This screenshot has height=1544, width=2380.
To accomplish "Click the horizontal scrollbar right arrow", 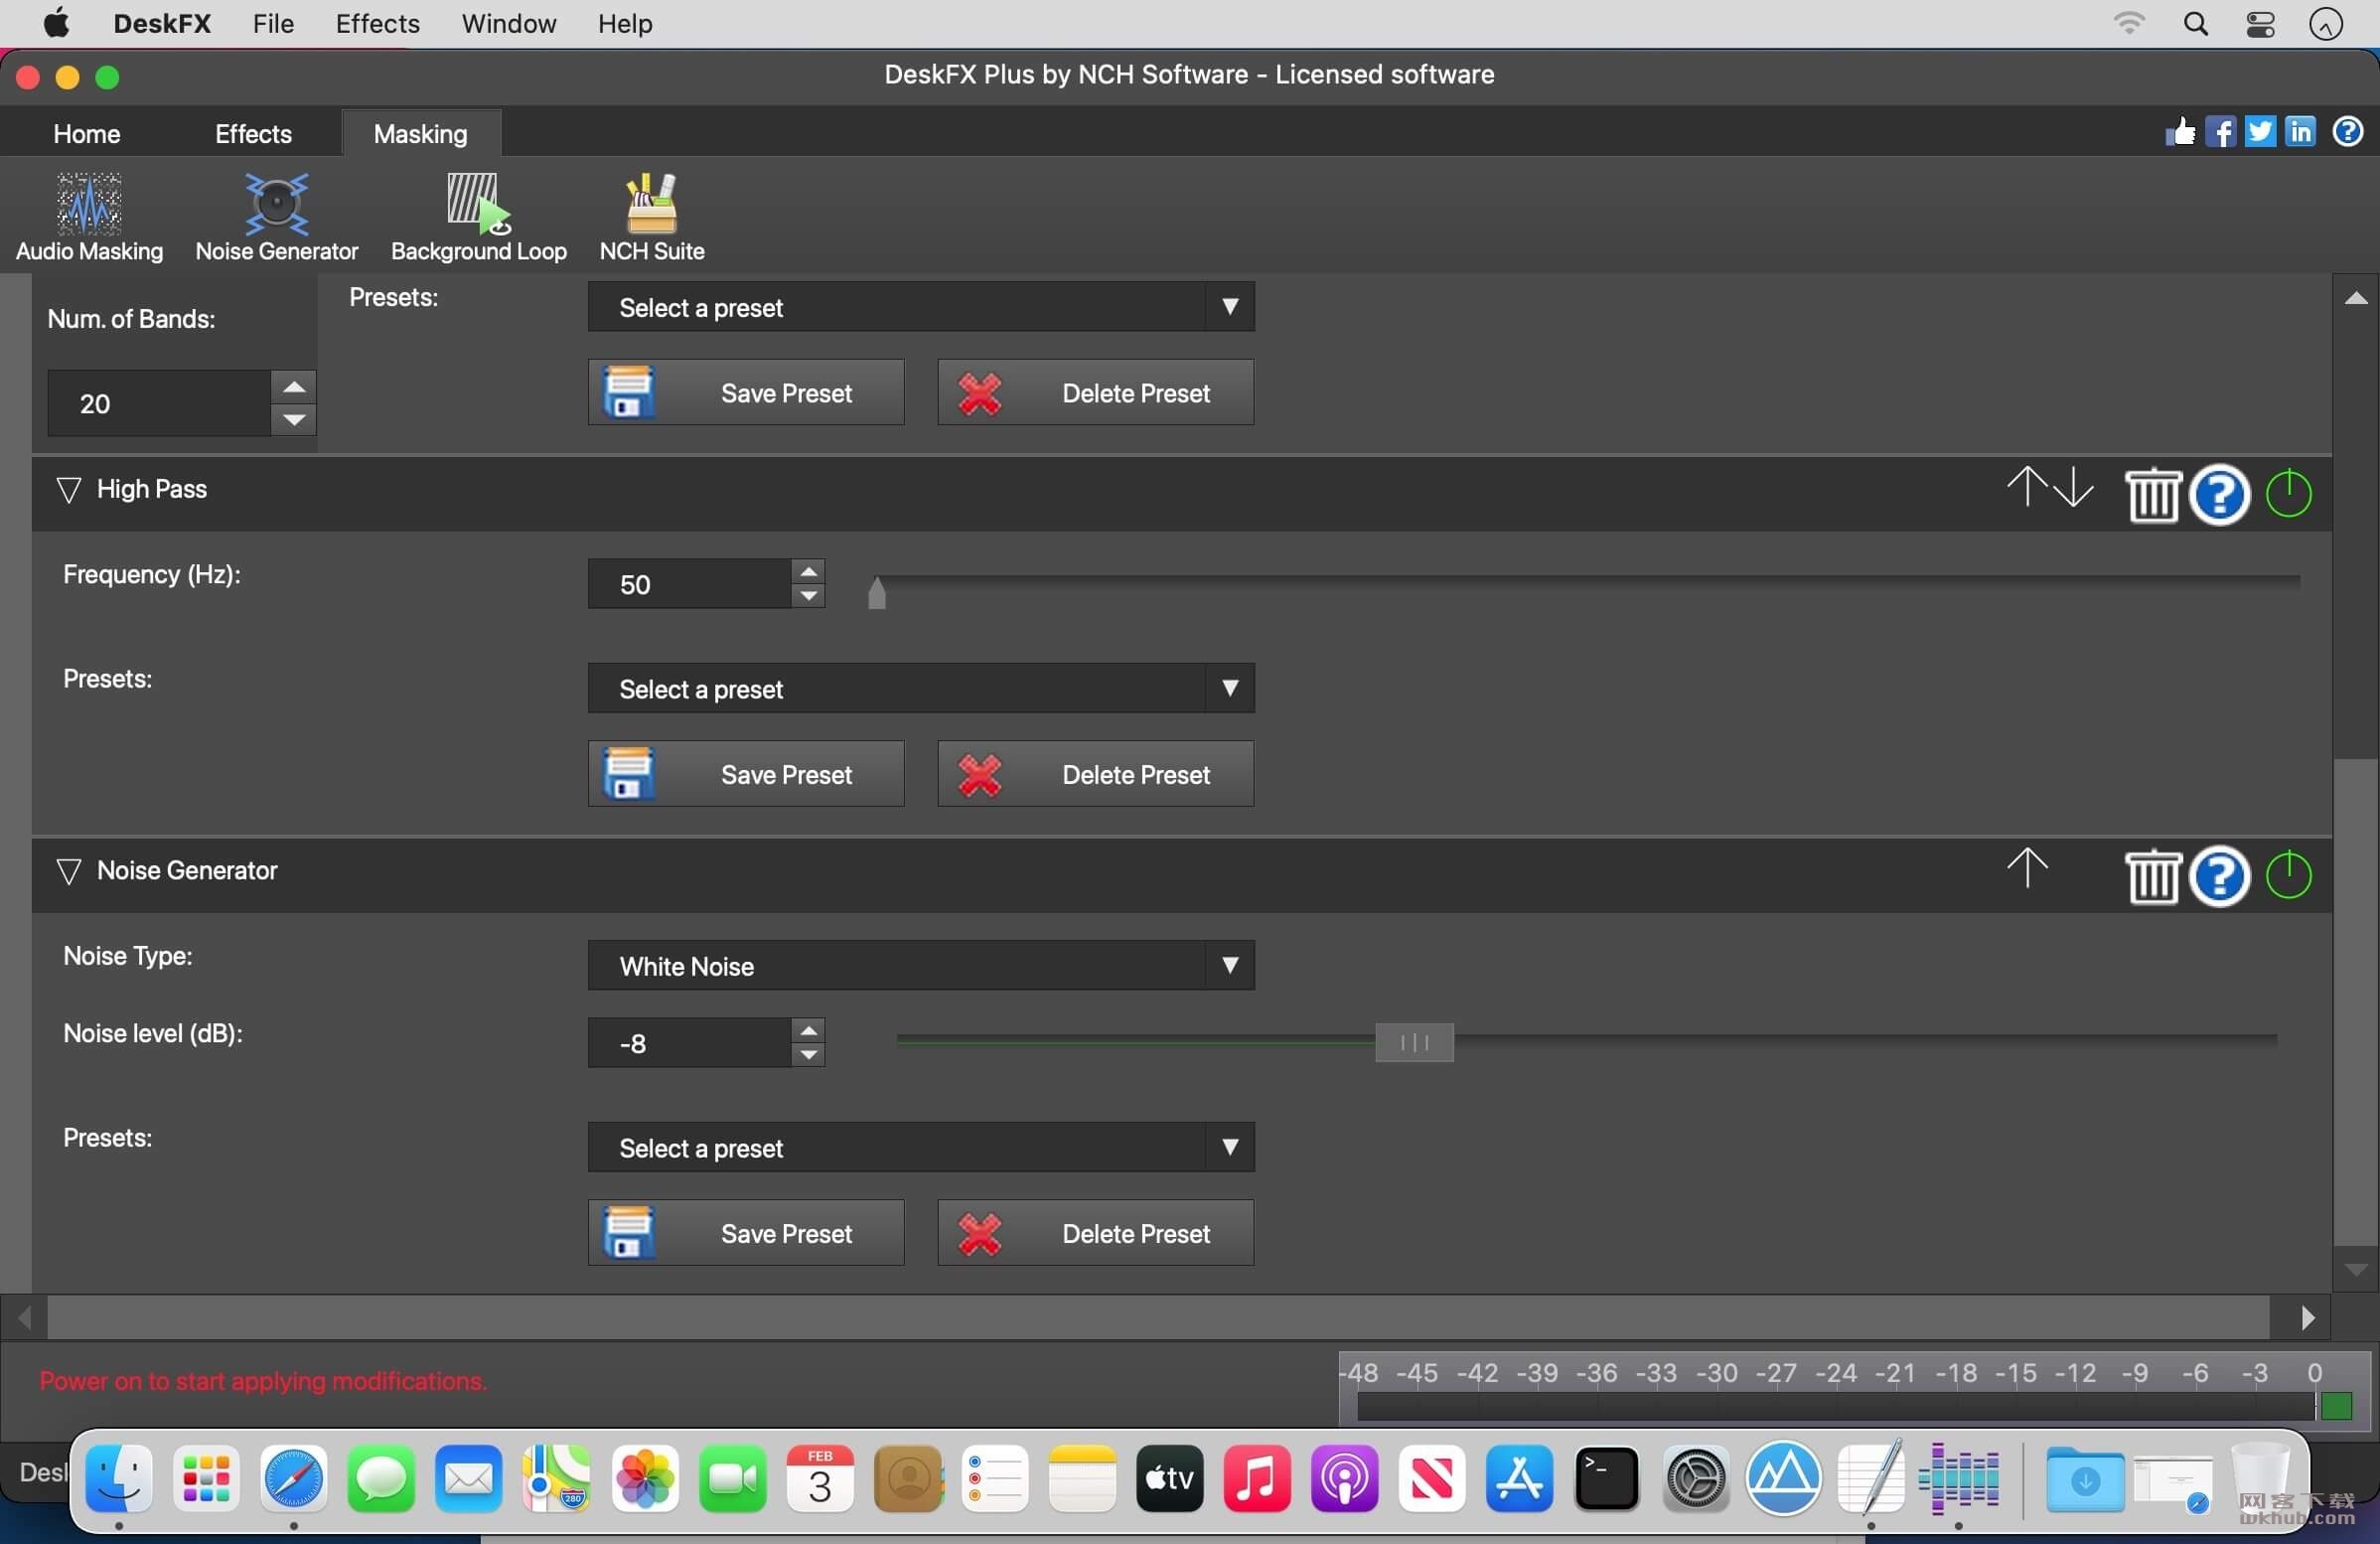I will (2308, 1318).
